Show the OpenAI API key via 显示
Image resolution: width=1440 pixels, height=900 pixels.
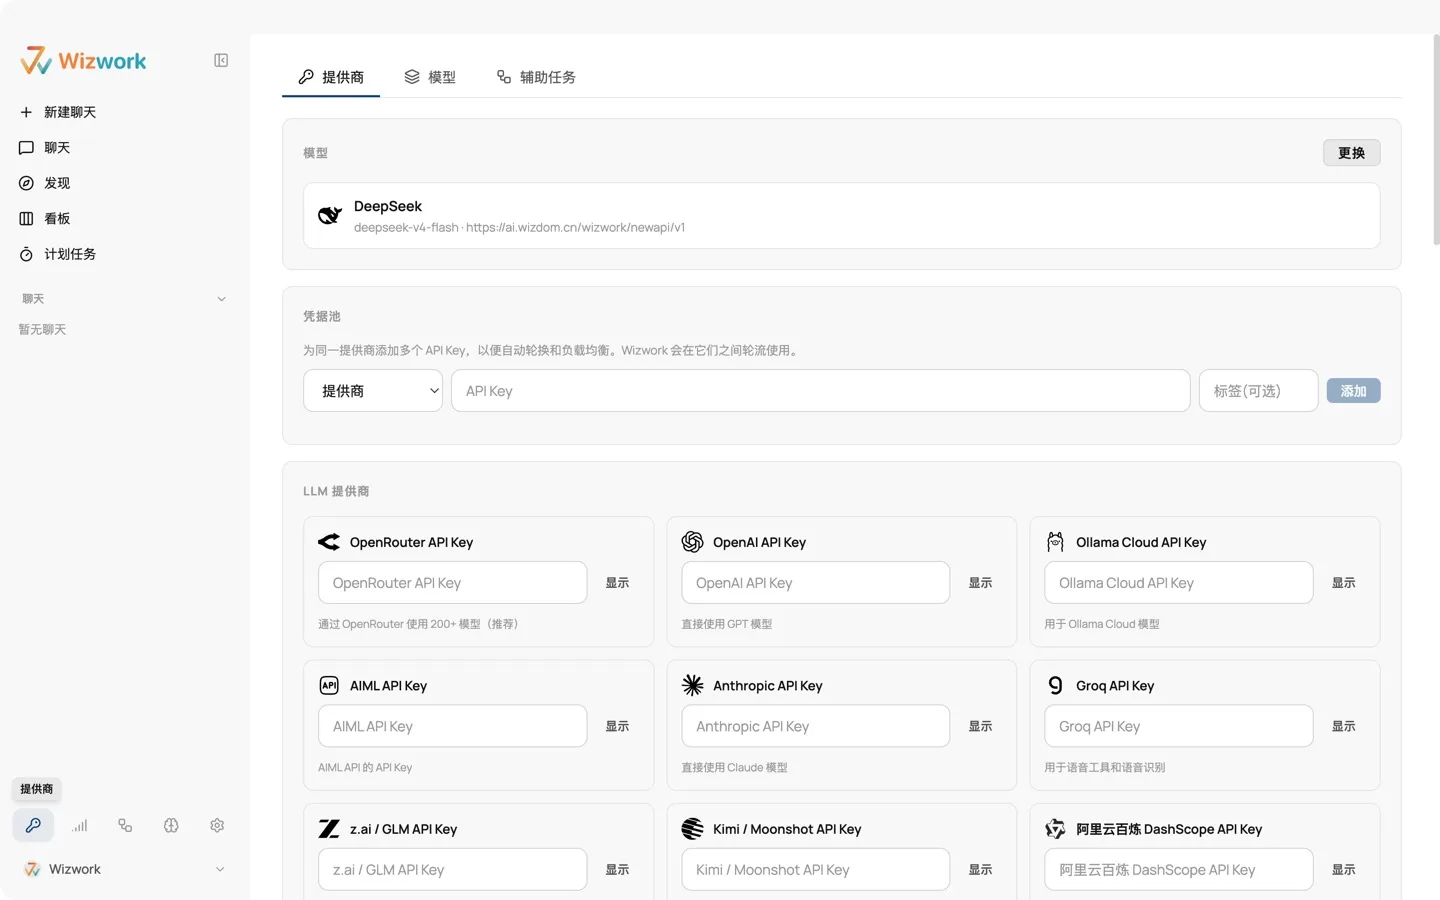pyautogui.click(x=980, y=583)
